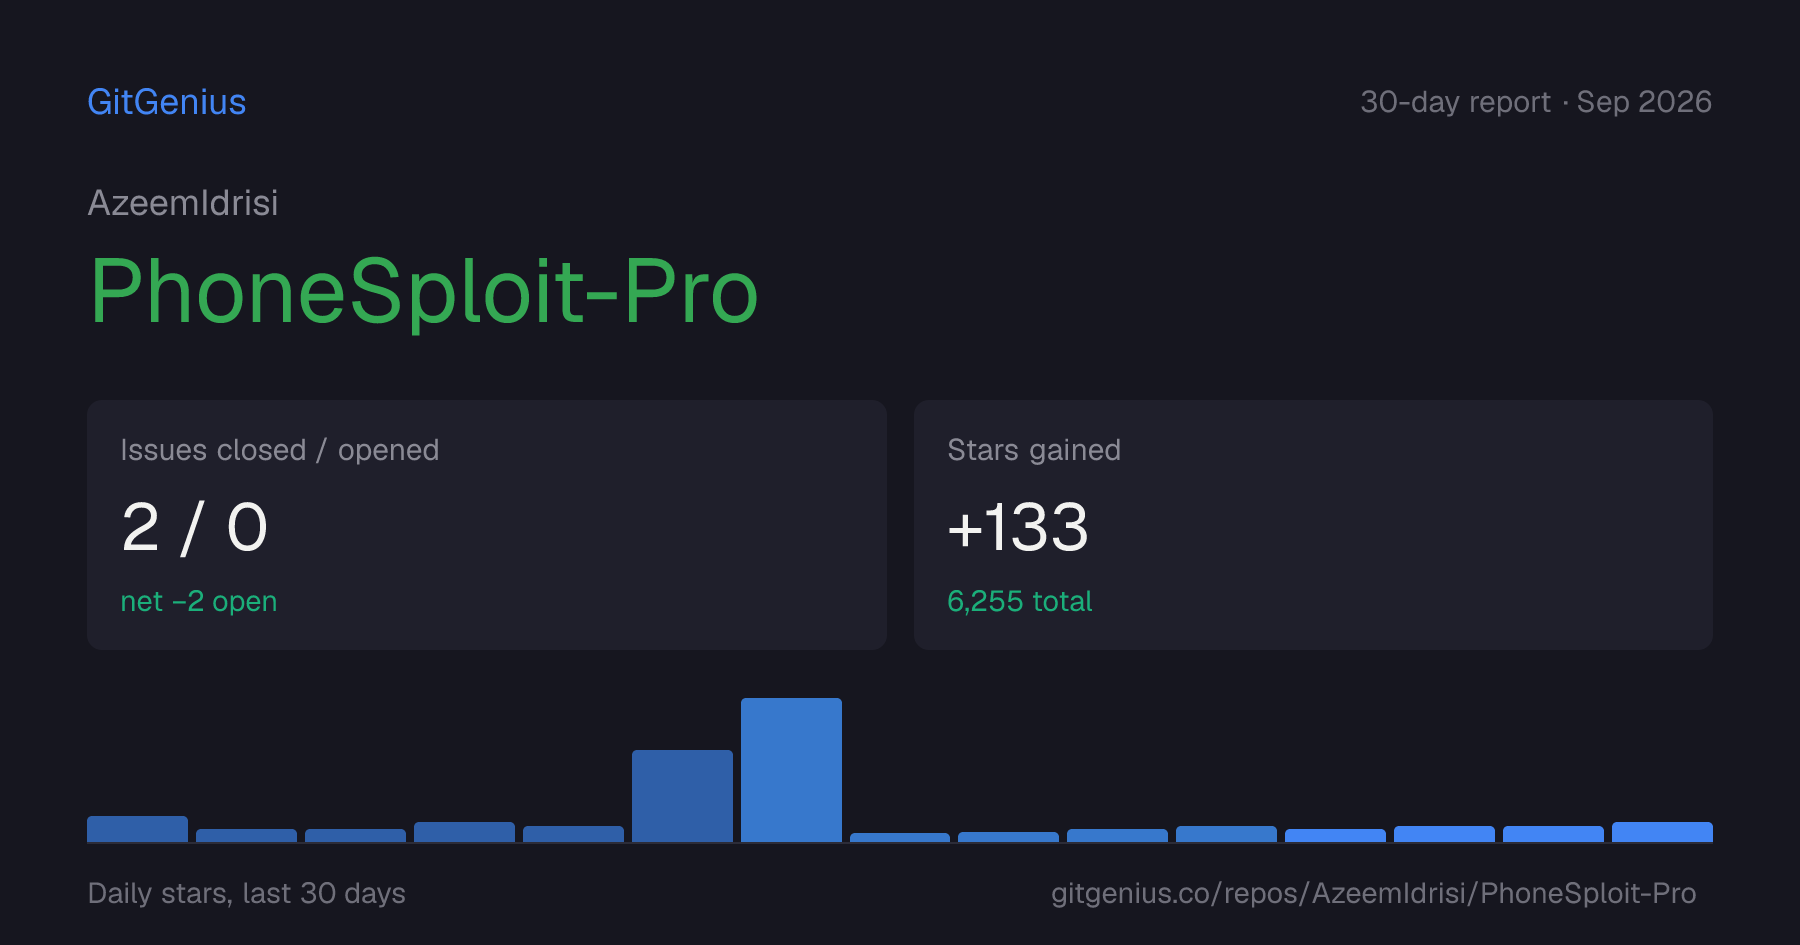Click the Issues closed / opened heading
Screen dimensions: 1800x945
(x=280, y=450)
